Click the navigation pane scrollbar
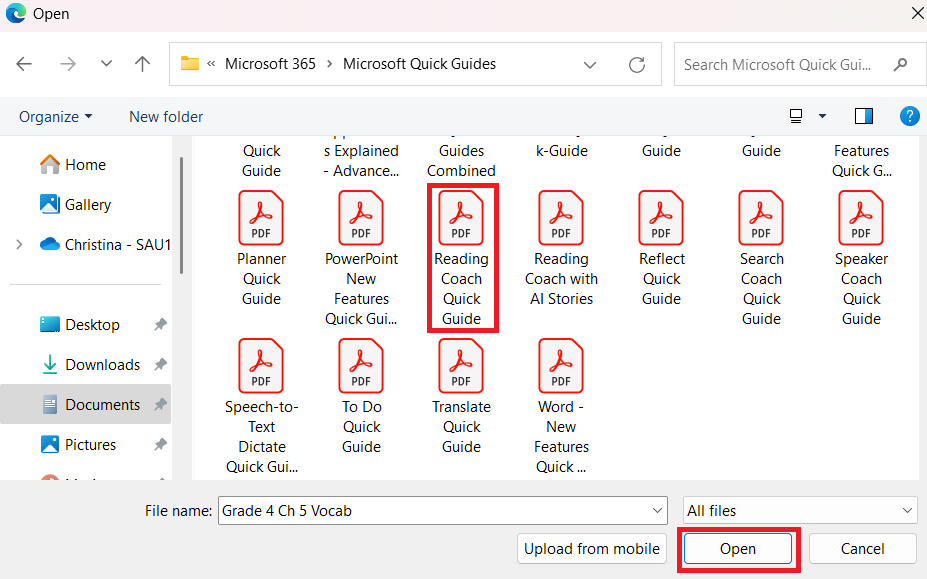927x579 pixels. click(x=181, y=216)
